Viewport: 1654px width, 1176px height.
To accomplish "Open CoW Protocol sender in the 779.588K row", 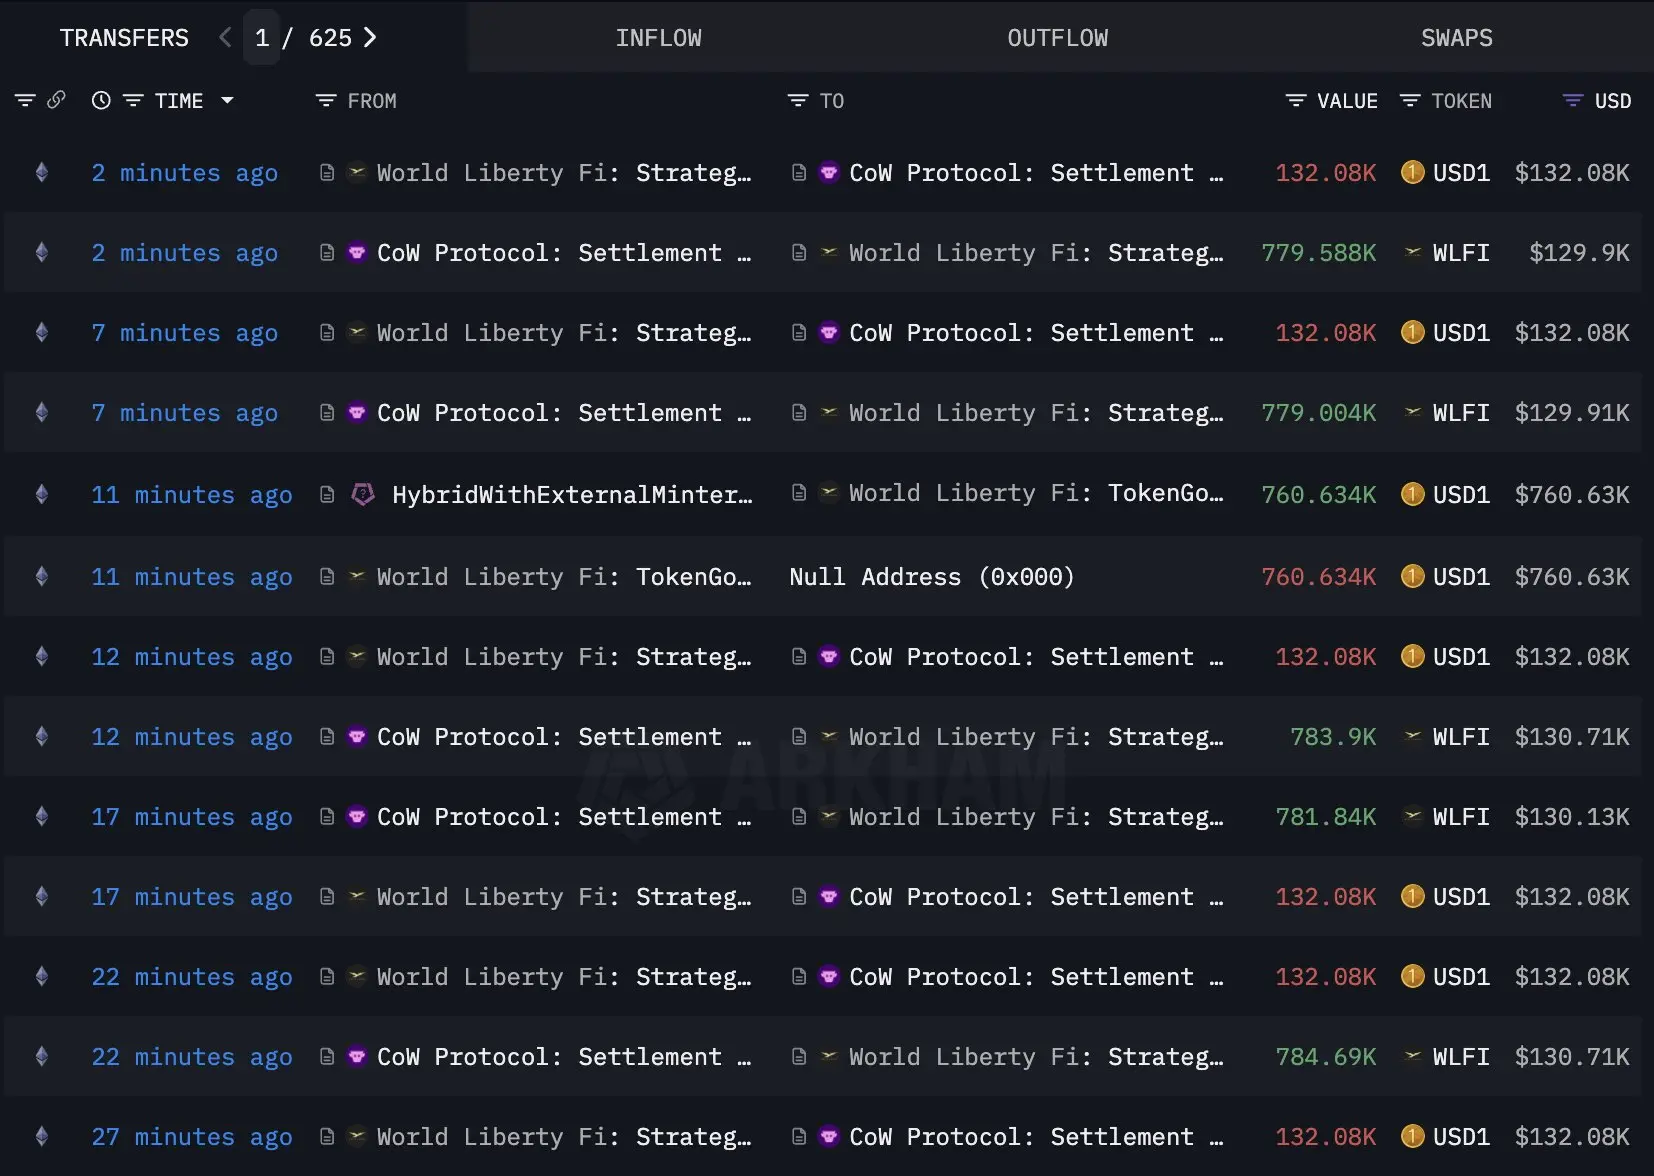I will 564,253.
